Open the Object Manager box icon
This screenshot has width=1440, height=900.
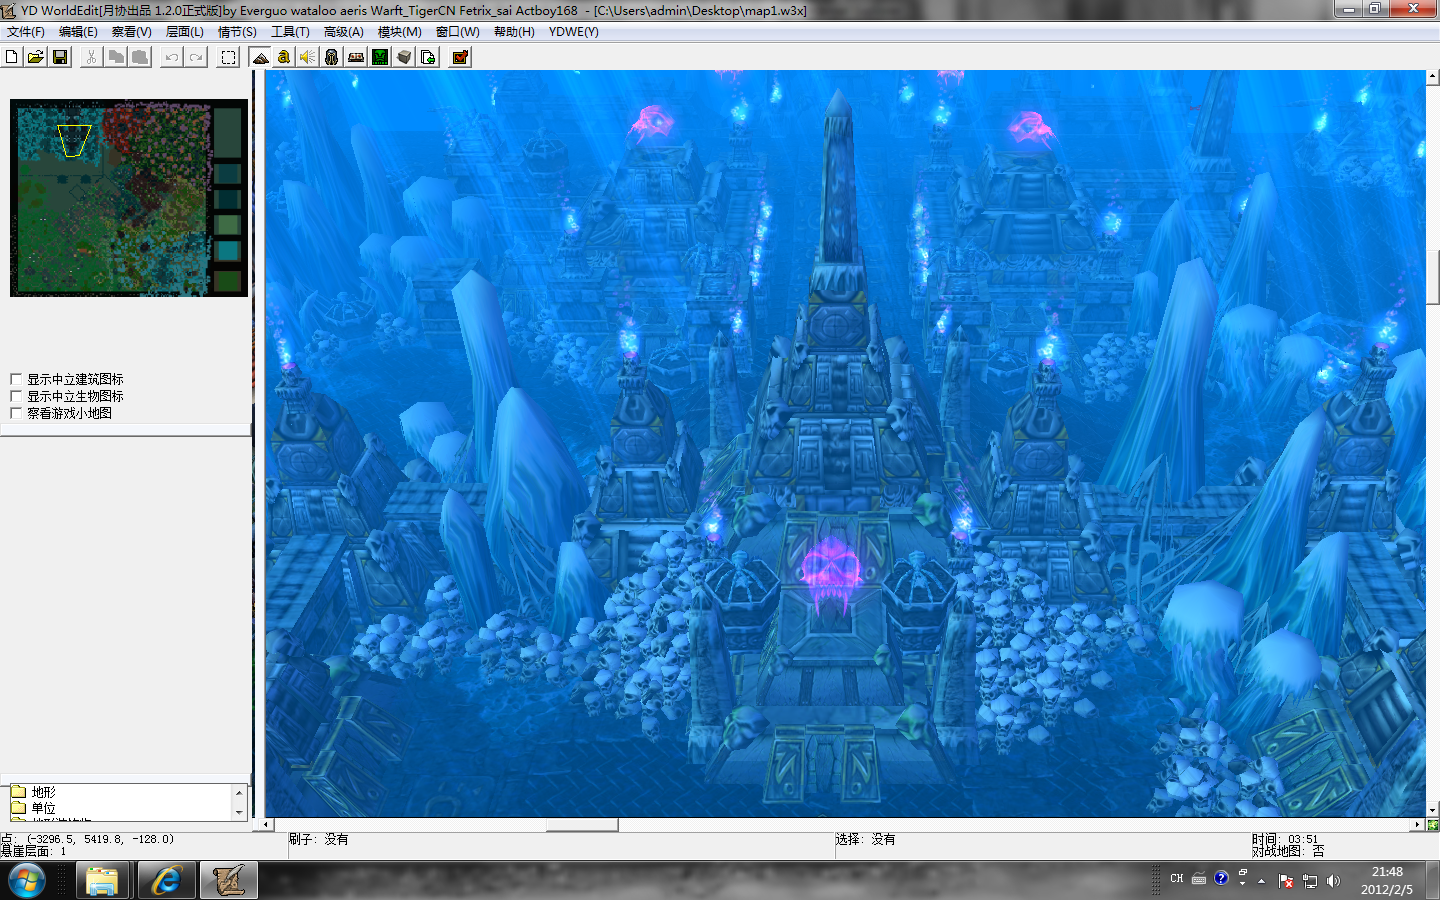(404, 57)
